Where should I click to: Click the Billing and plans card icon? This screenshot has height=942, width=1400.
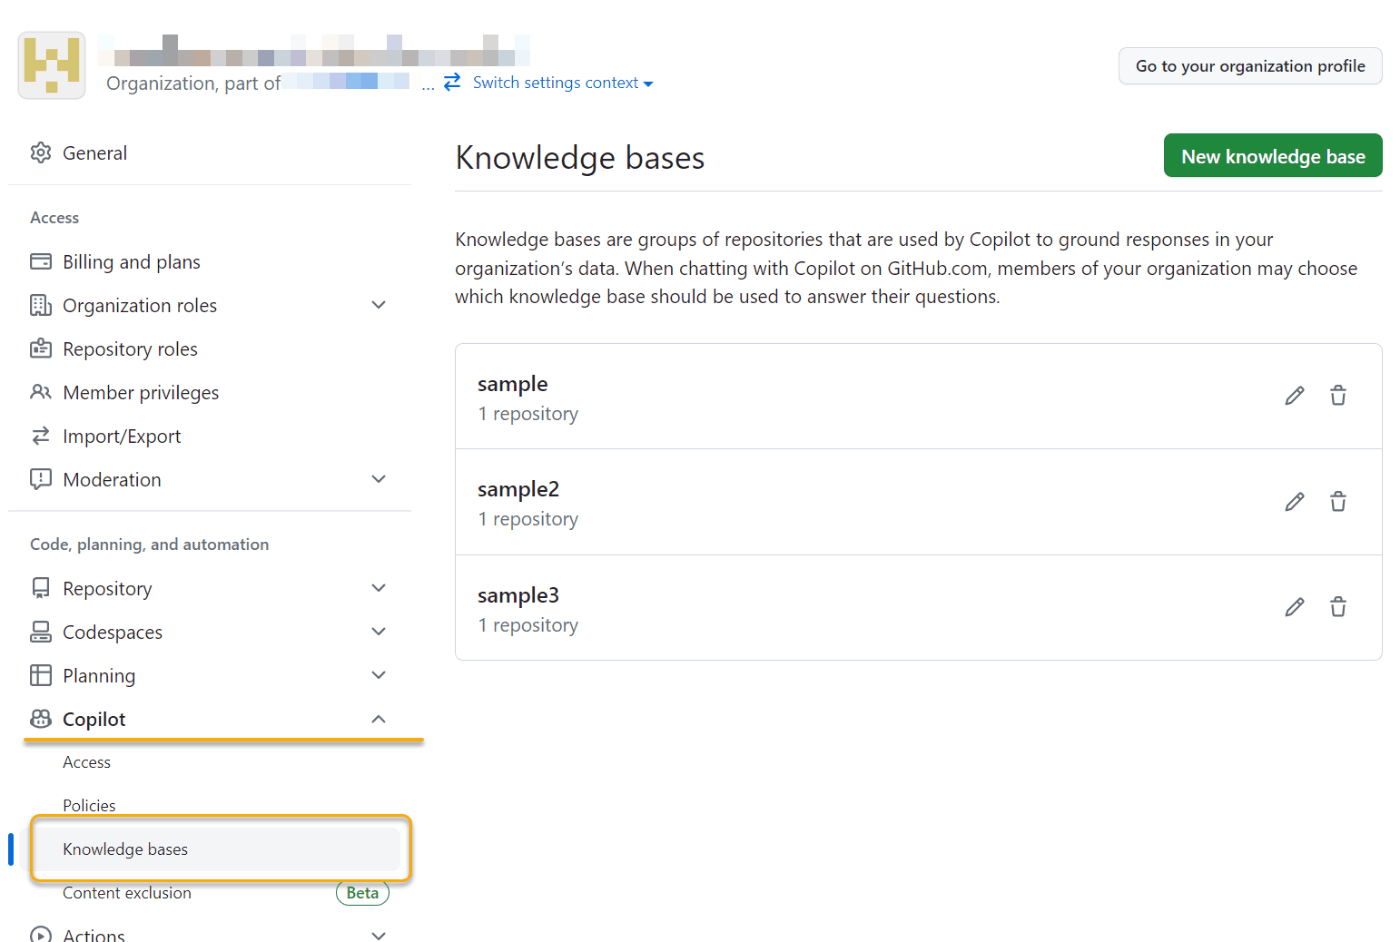[40, 261]
